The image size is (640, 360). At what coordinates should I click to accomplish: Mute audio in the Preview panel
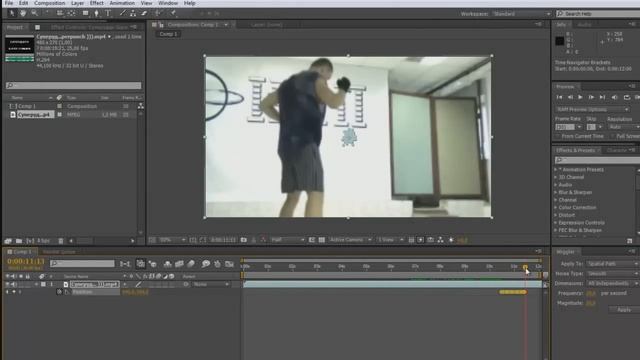615,97
